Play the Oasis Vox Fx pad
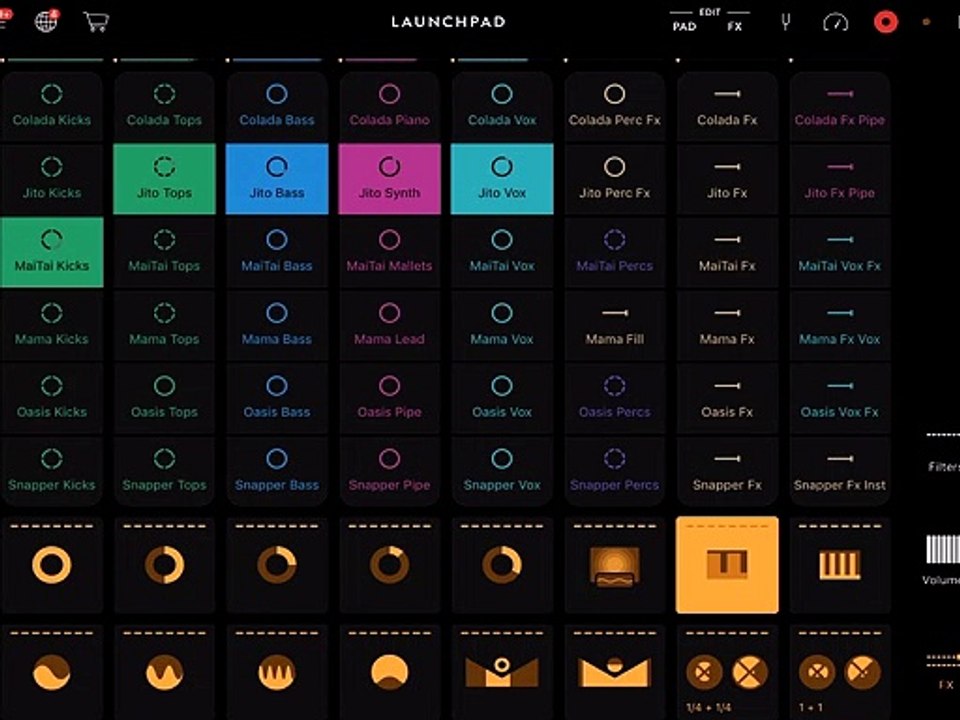 click(x=840, y=398)
